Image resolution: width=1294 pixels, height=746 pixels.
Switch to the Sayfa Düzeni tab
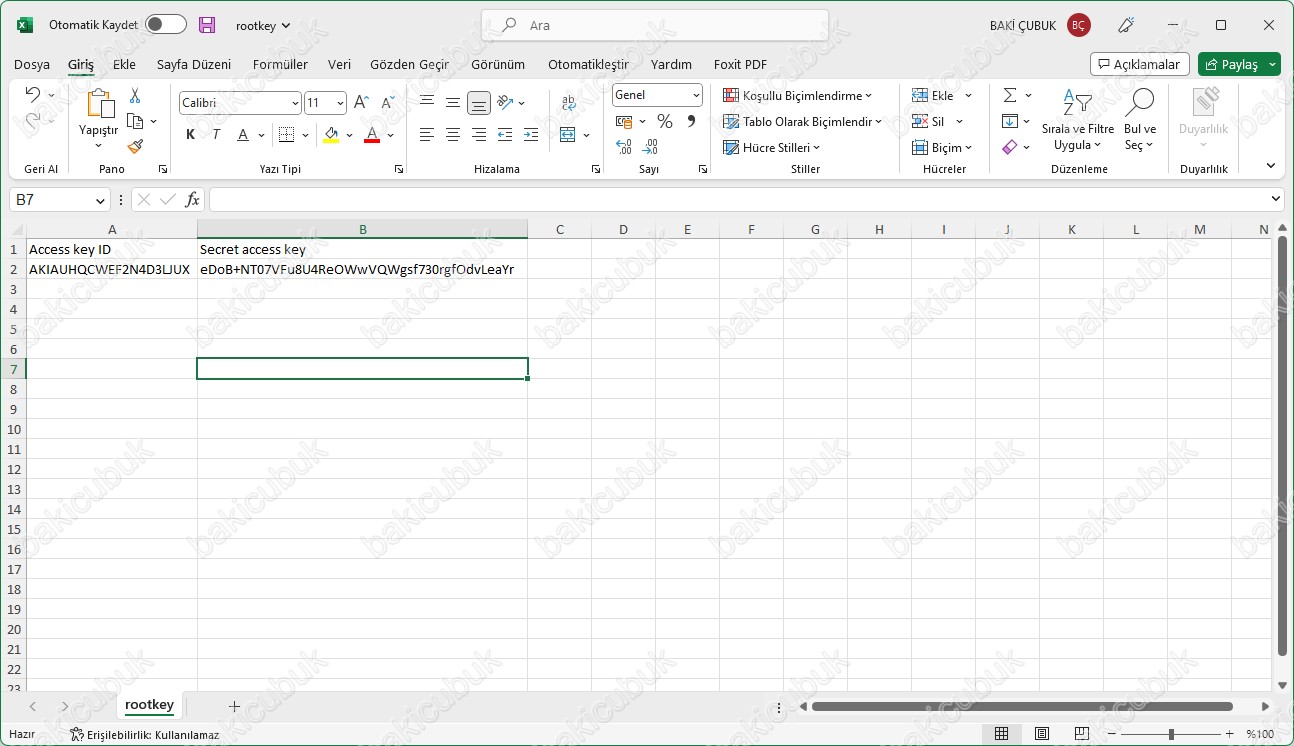[194, 64]
